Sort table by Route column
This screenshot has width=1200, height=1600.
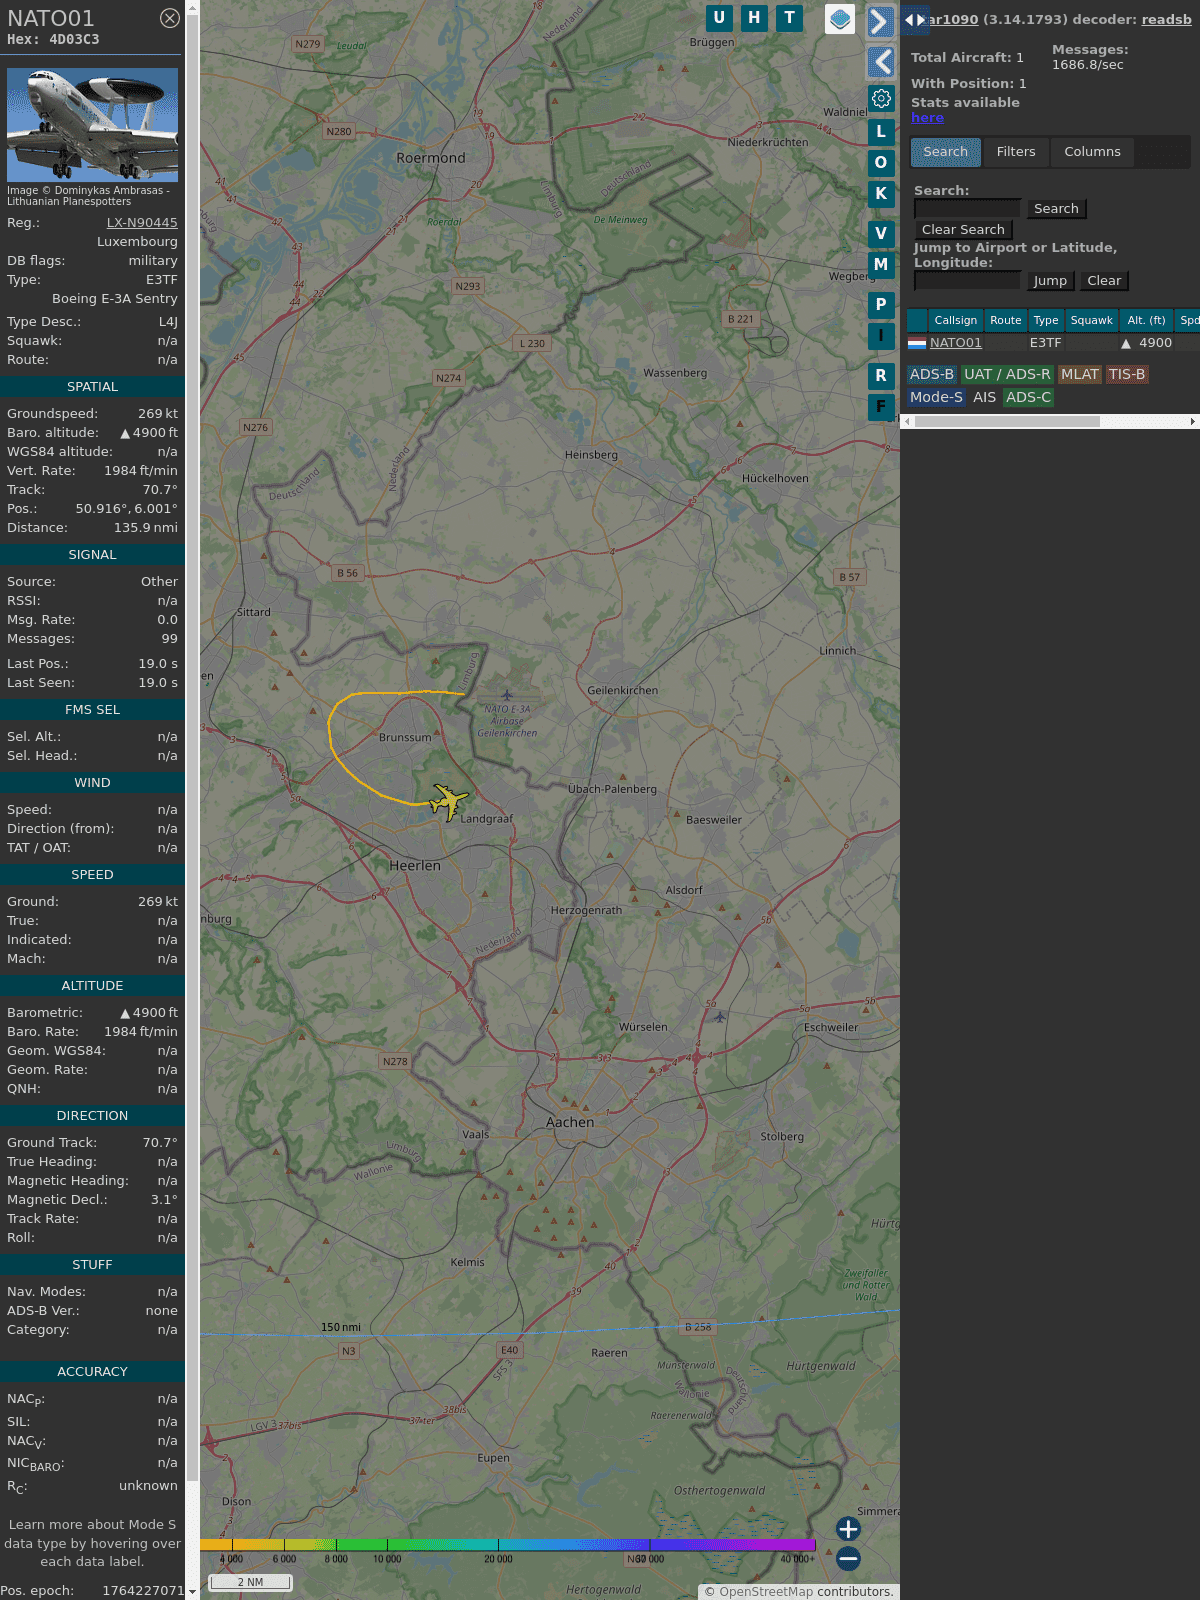click(x=1006, y=320)
